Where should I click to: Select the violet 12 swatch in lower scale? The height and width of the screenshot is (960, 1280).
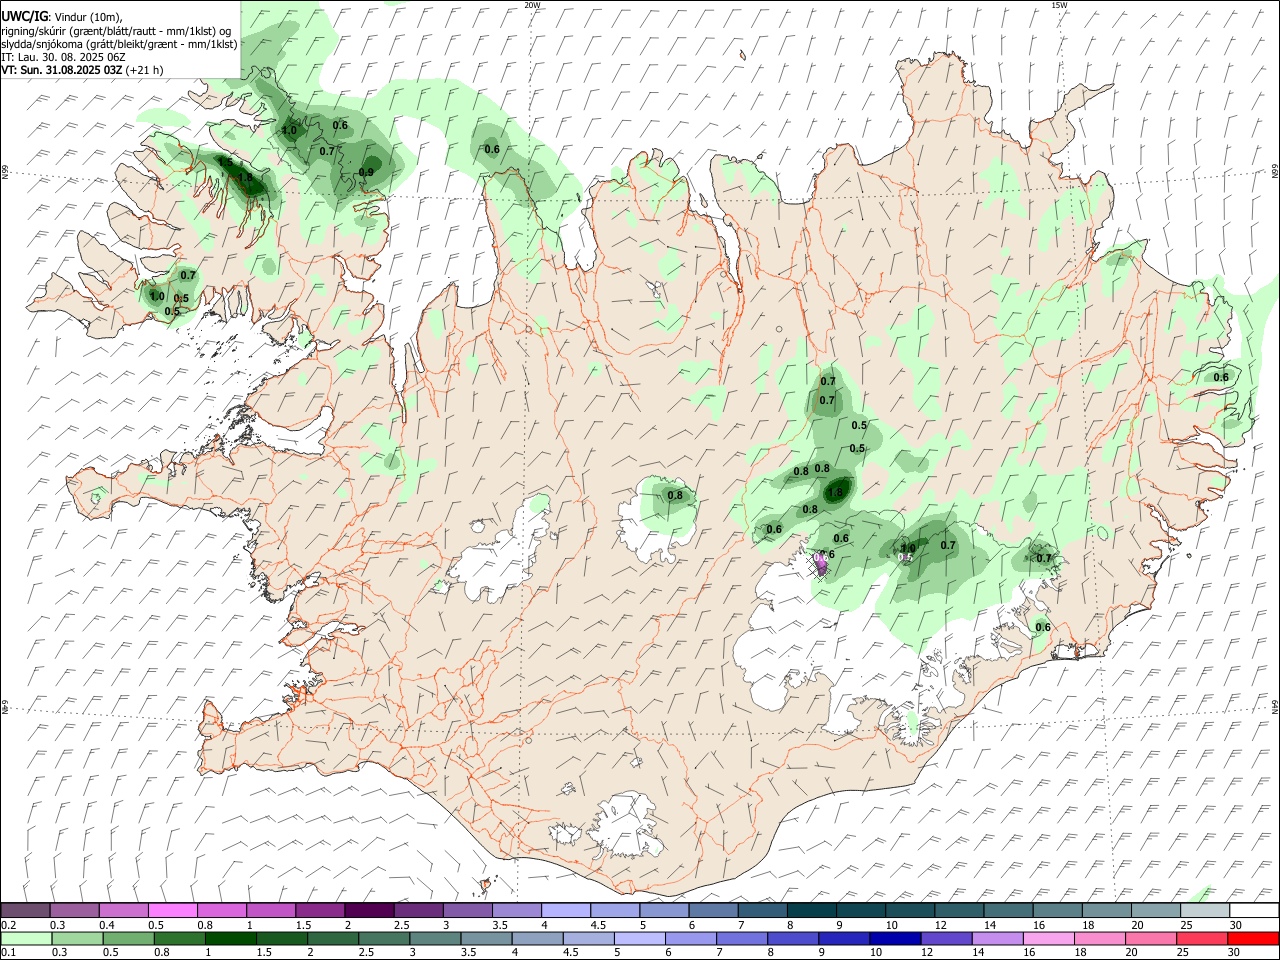[x=945, y=939]
